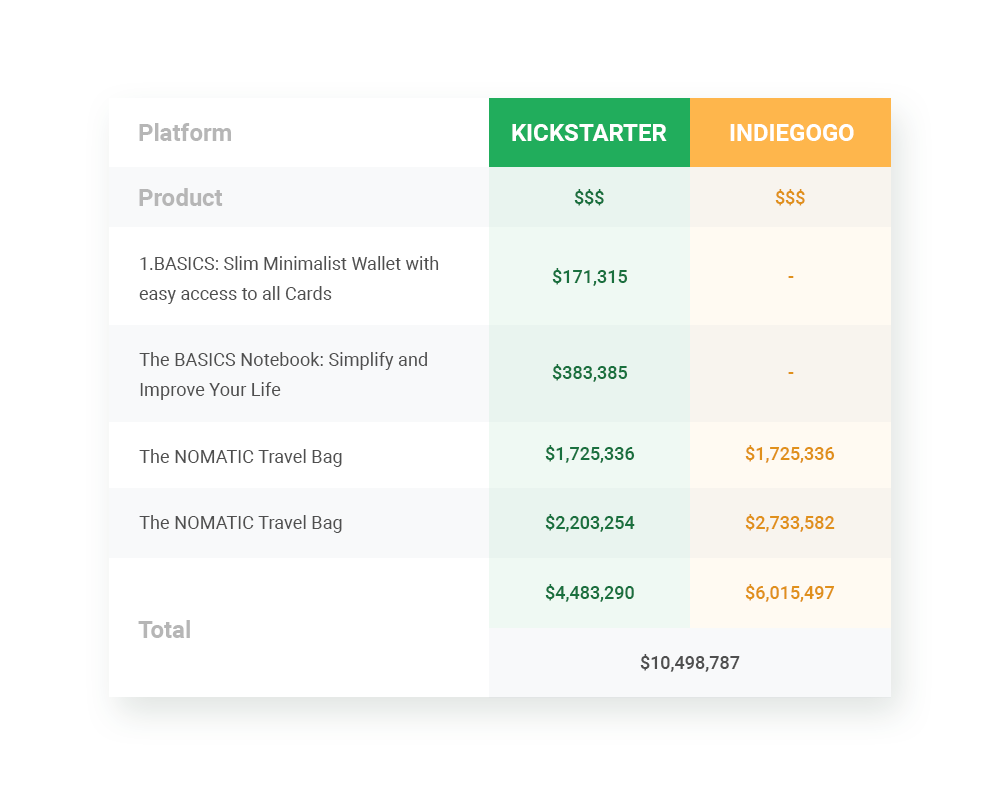Click the orange $$$ Indiegogo subheader
1000x800 pixels.
tap(790, 198)
